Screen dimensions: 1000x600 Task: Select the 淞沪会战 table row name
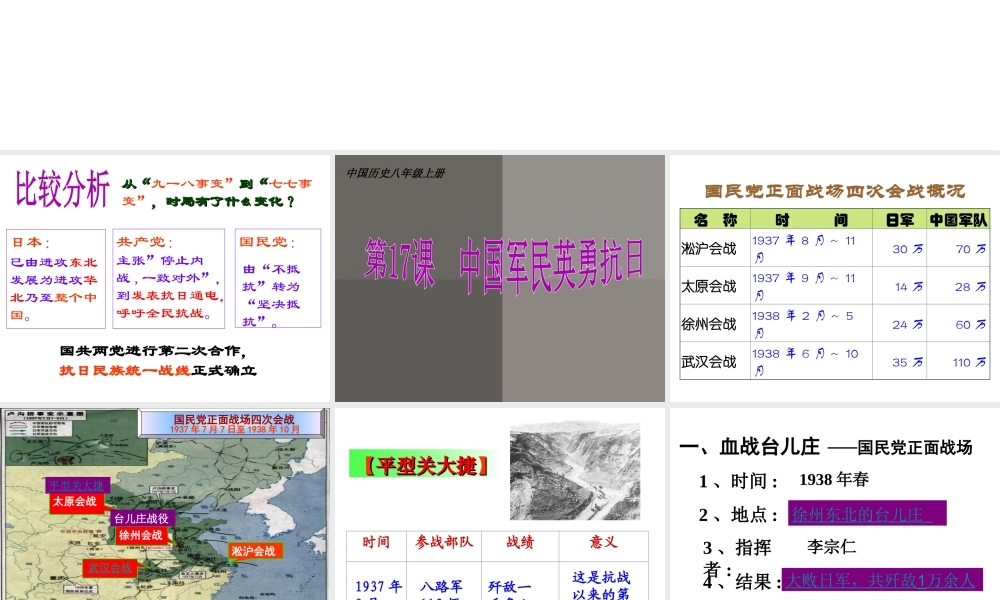click(x=709, y=249)
